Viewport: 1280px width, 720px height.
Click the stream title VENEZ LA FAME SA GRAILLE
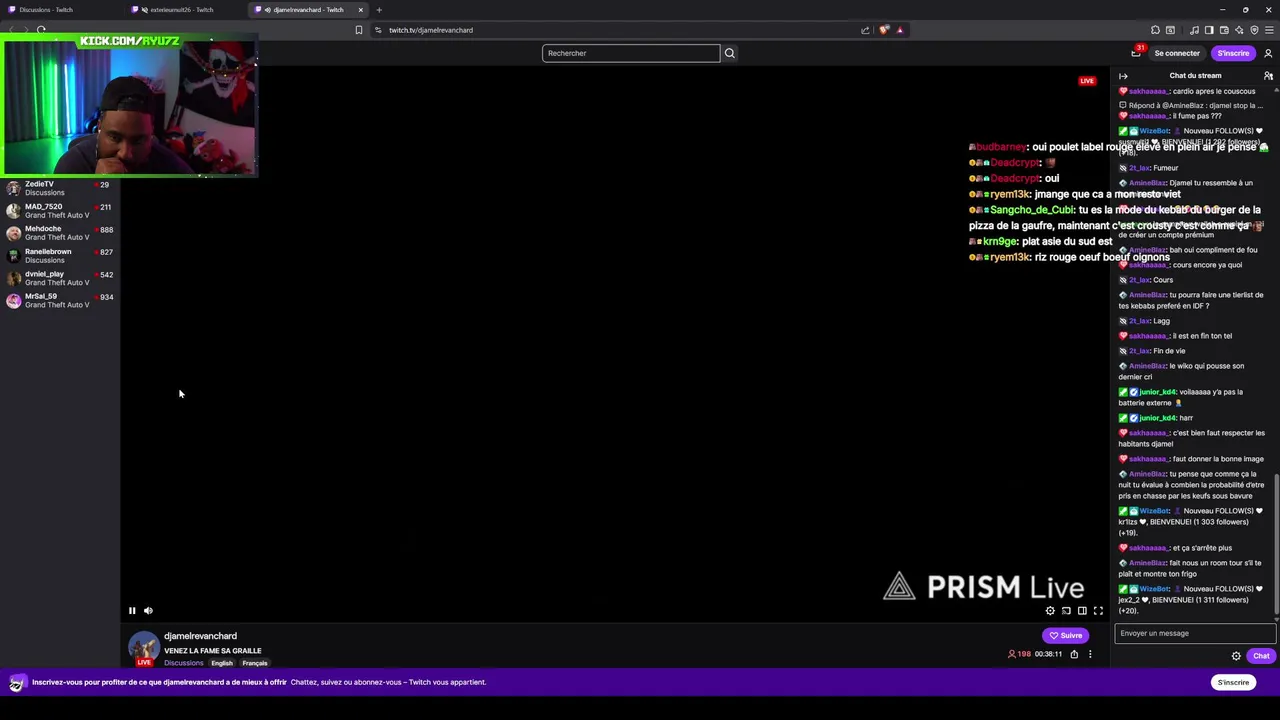point(213,651)
